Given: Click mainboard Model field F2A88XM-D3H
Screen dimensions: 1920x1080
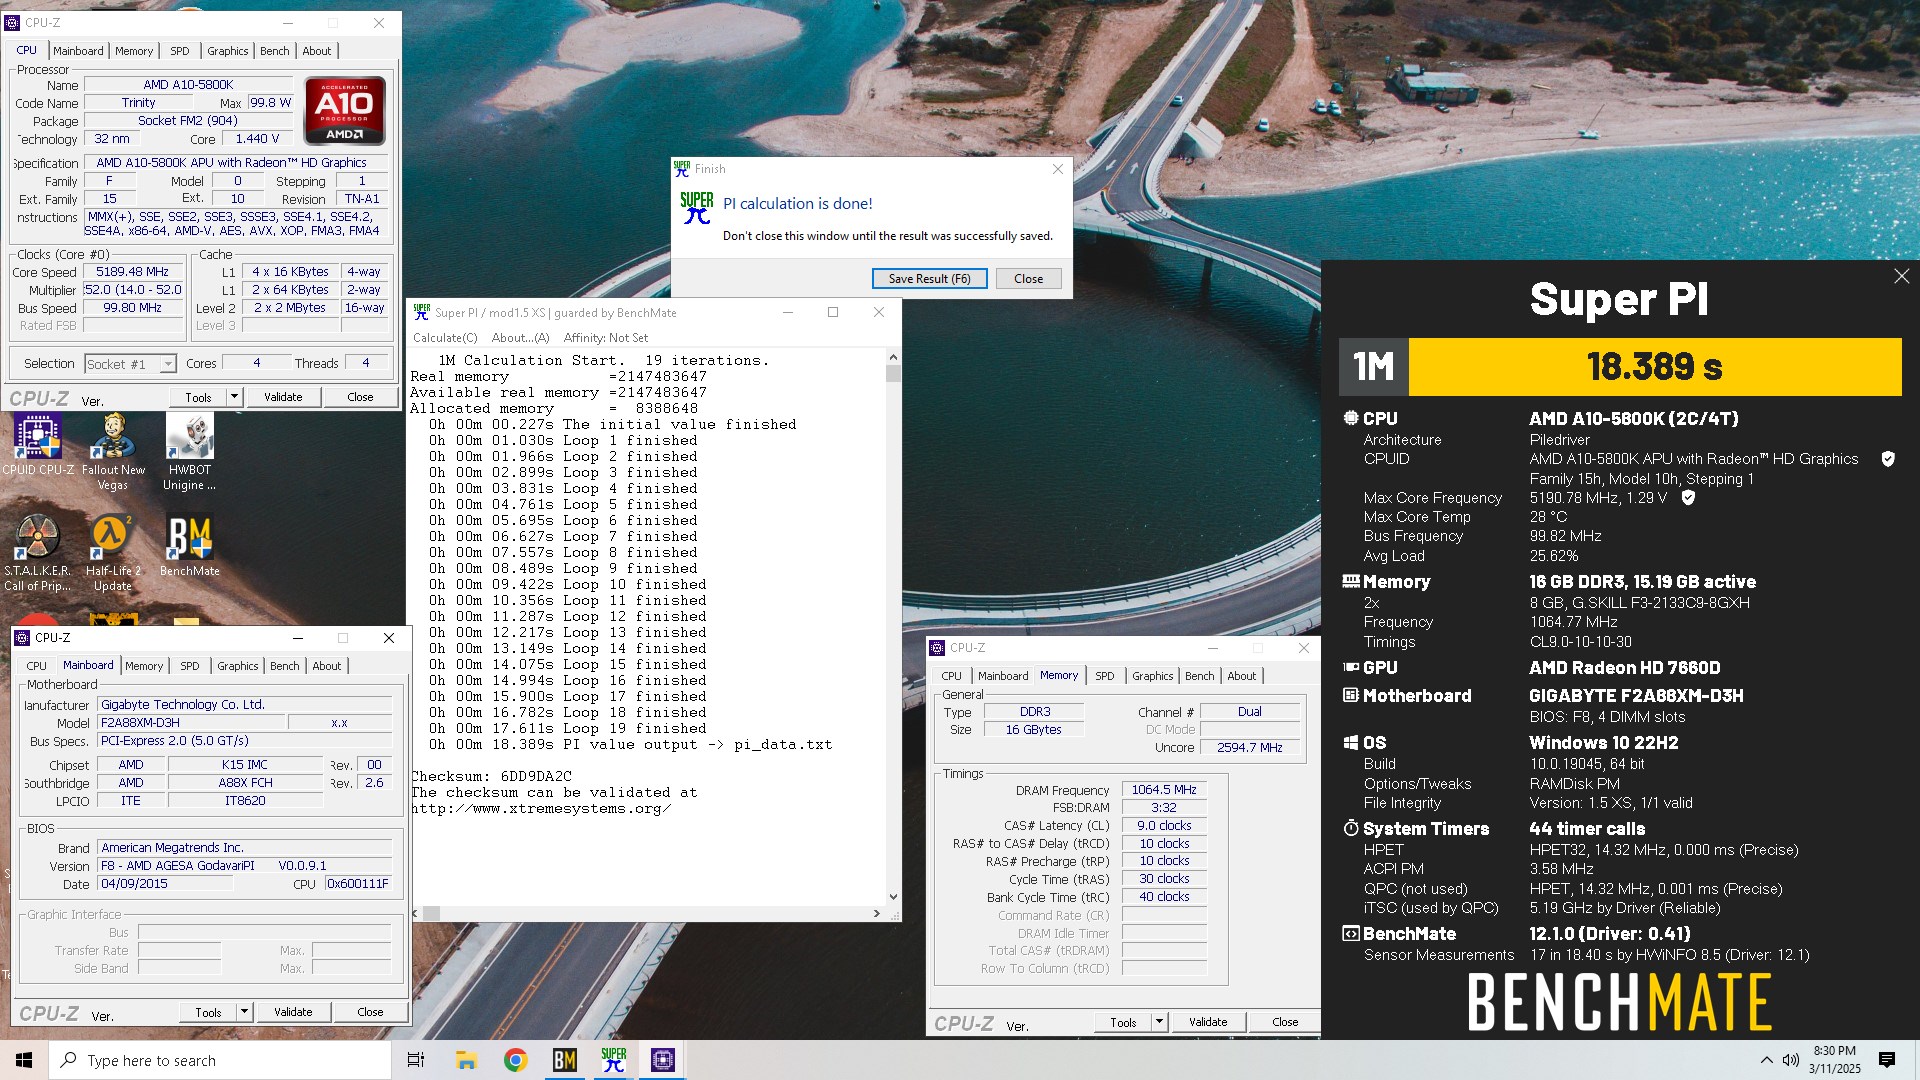Looking at the screenshot, I should point(190,722).
